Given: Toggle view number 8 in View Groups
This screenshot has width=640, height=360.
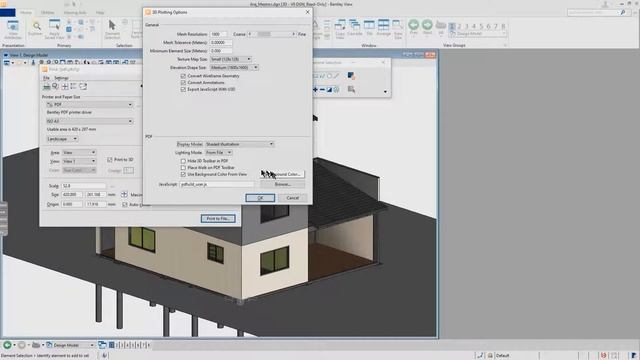Looking at the screenshot, I should point(503,26).
